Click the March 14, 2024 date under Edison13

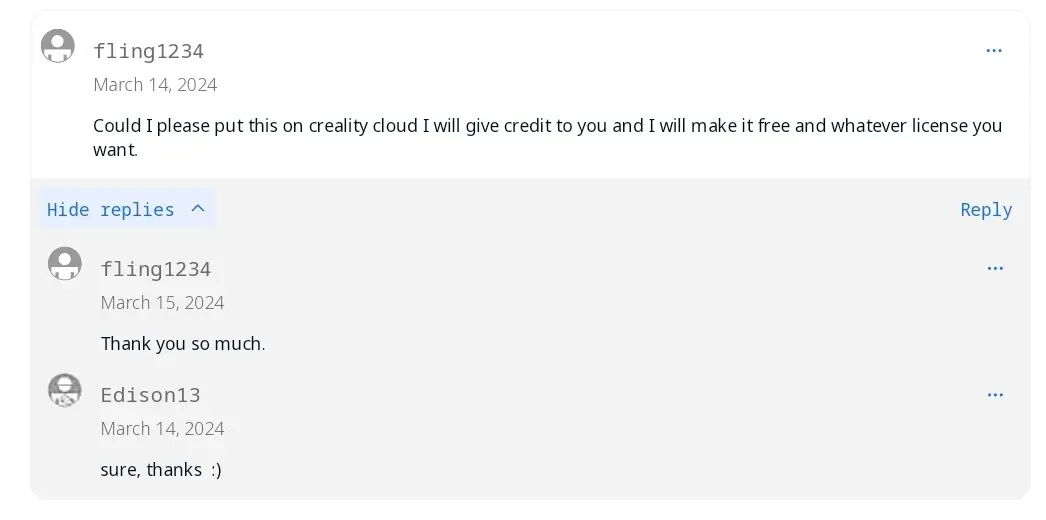pos(163,429)
